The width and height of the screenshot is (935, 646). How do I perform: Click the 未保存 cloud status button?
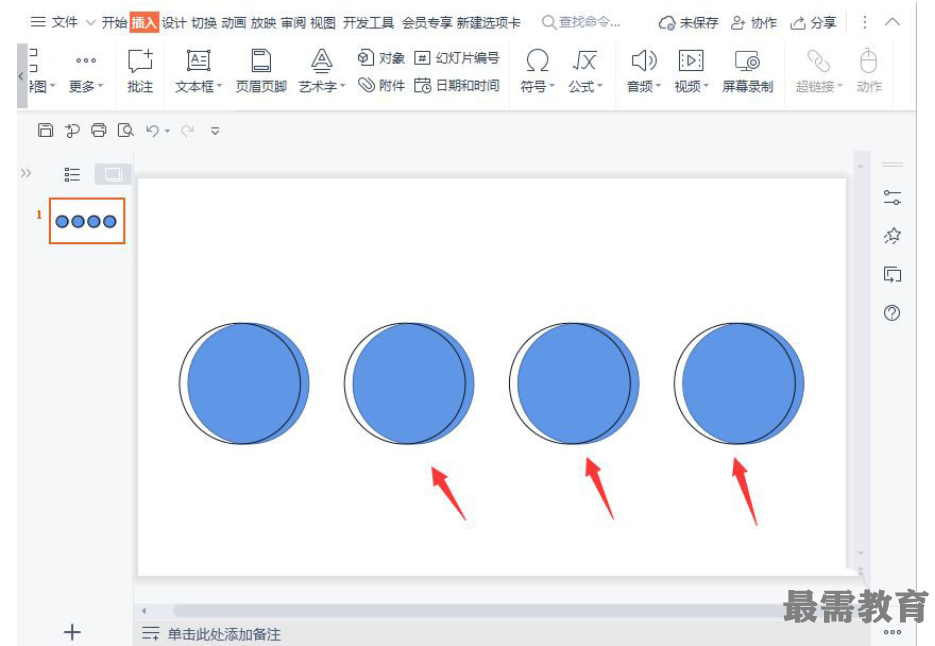click(688, 23)
